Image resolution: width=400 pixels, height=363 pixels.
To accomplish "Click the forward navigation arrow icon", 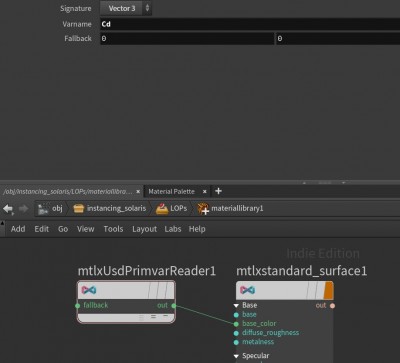I will point(24,209).
